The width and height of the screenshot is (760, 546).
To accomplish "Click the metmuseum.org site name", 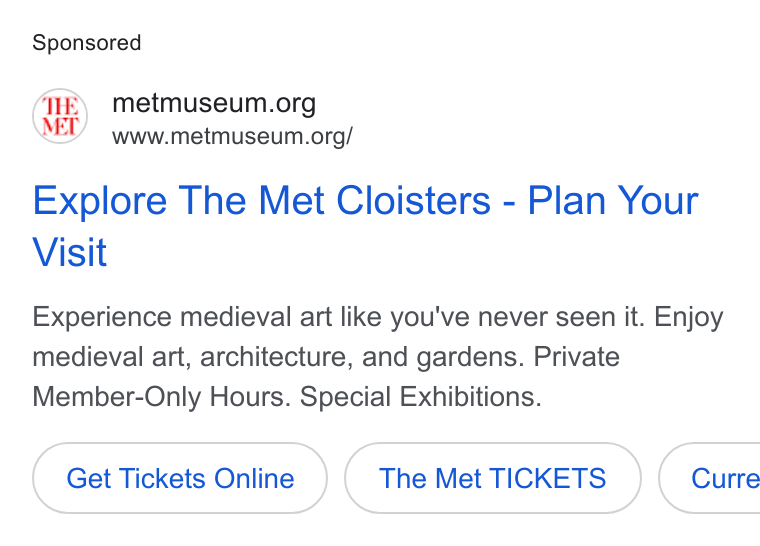I will [x=214, y=103].
